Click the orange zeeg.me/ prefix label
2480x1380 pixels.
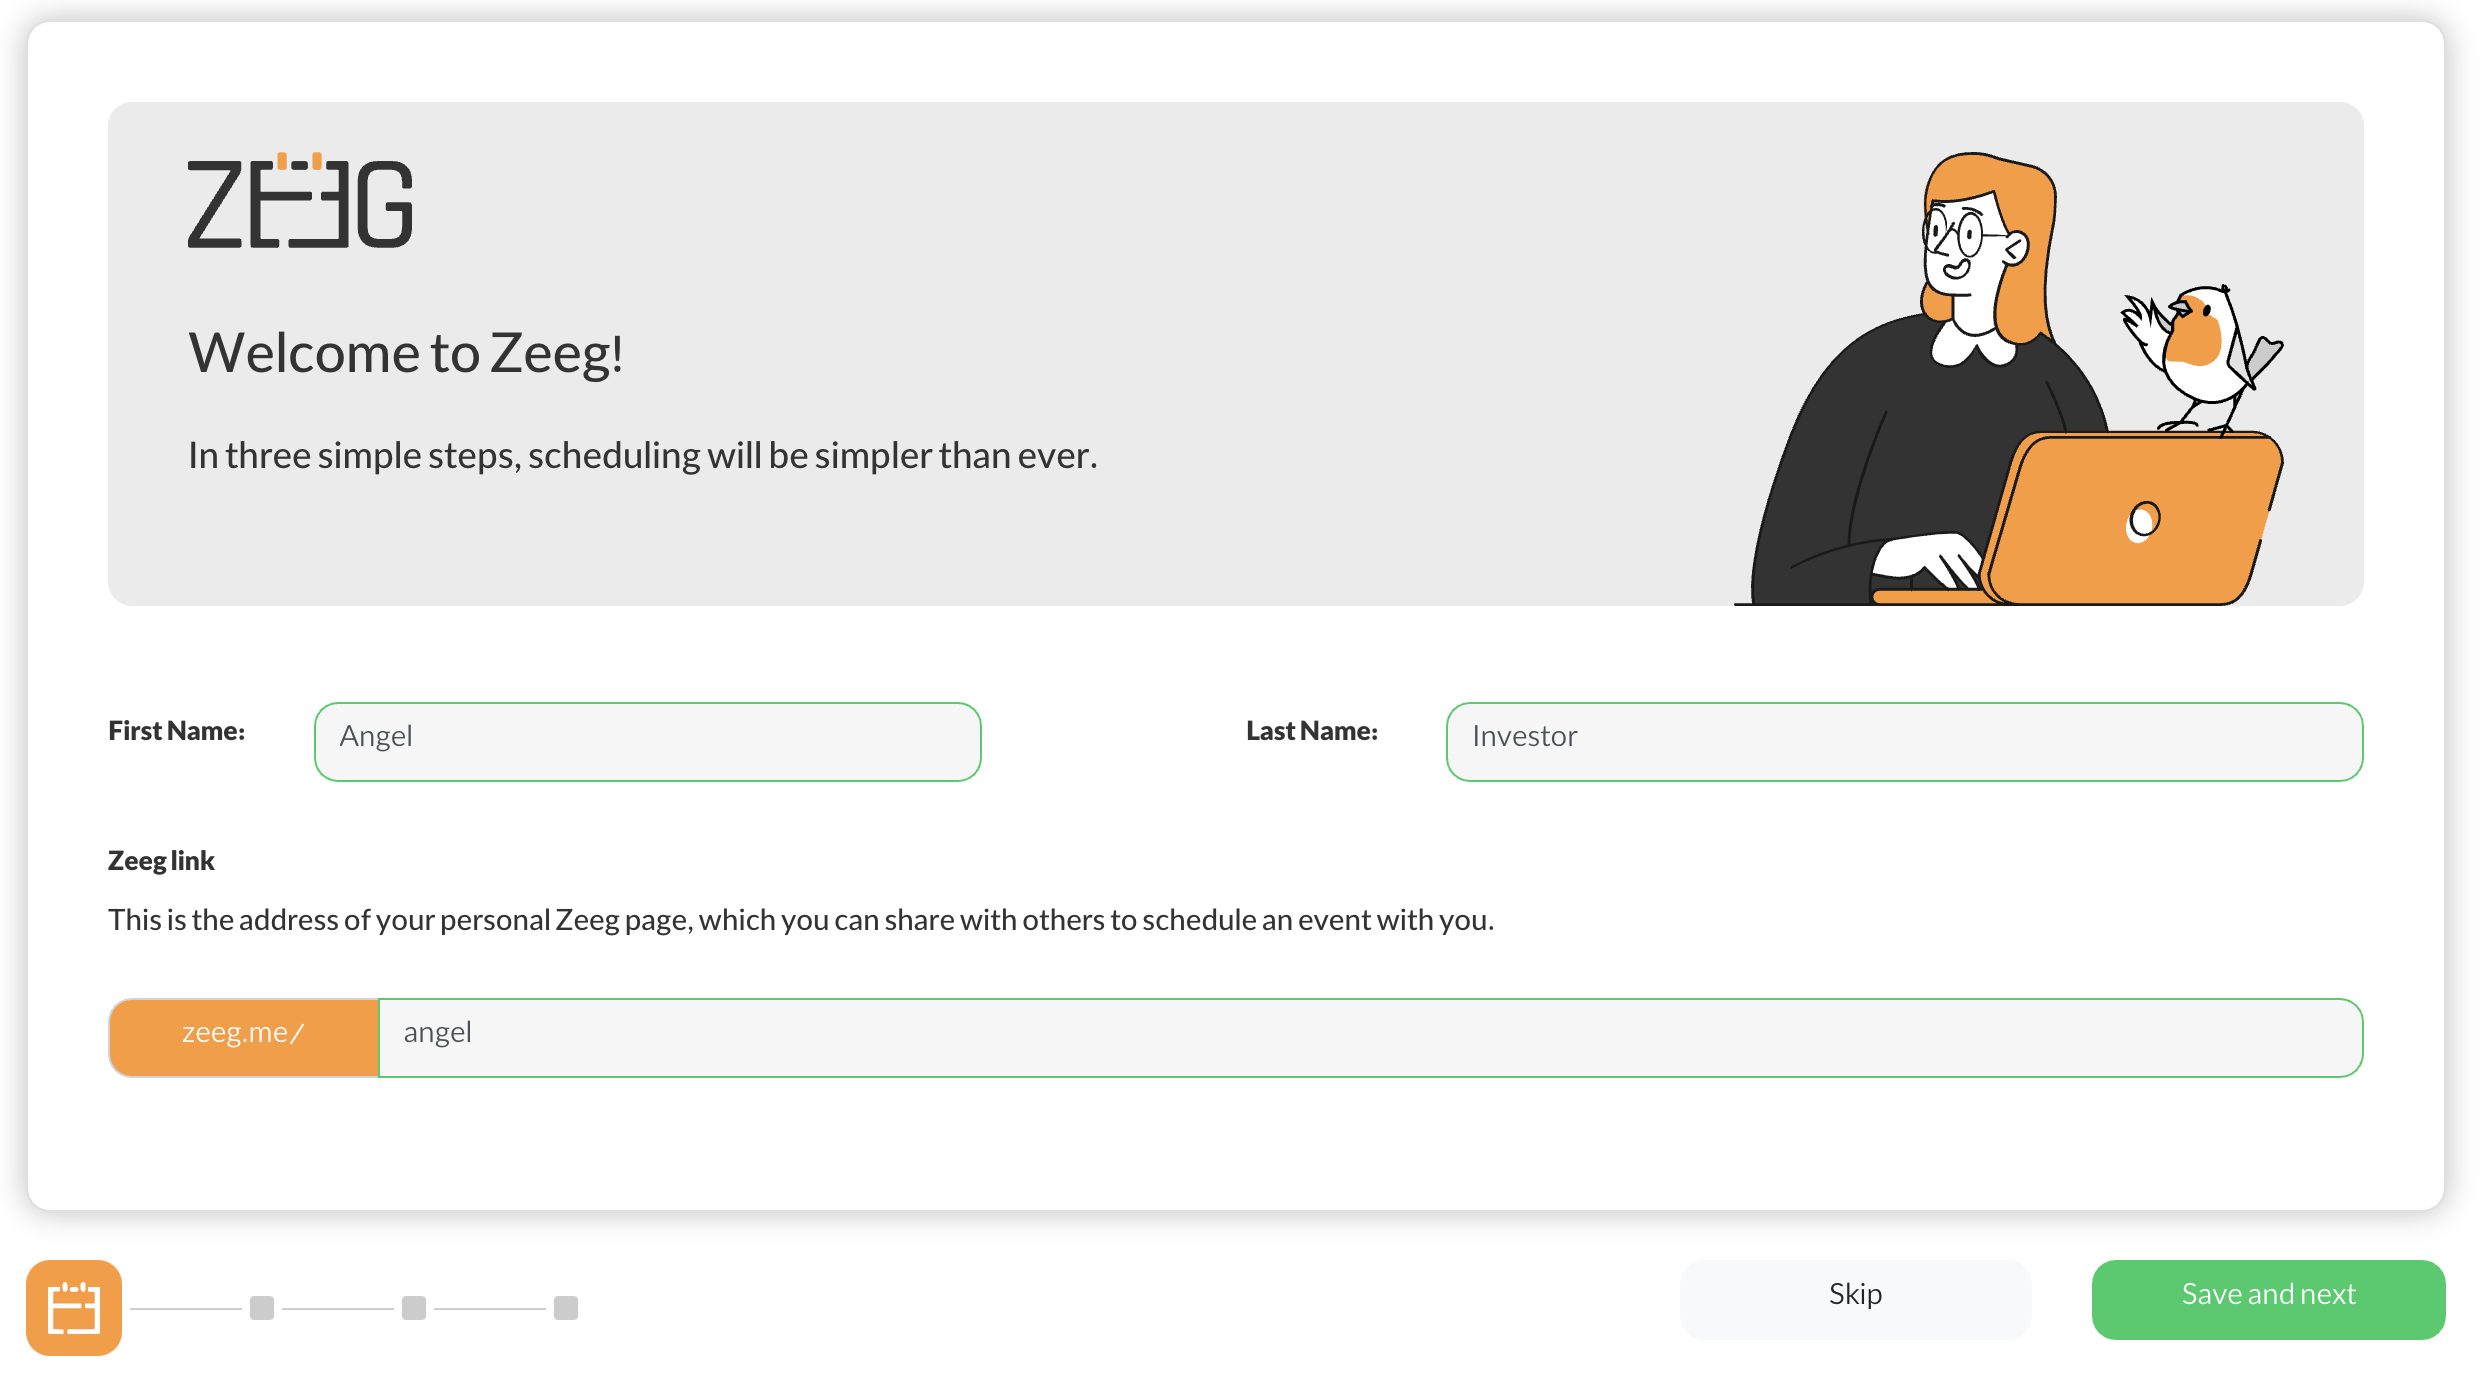(243, 1036)
